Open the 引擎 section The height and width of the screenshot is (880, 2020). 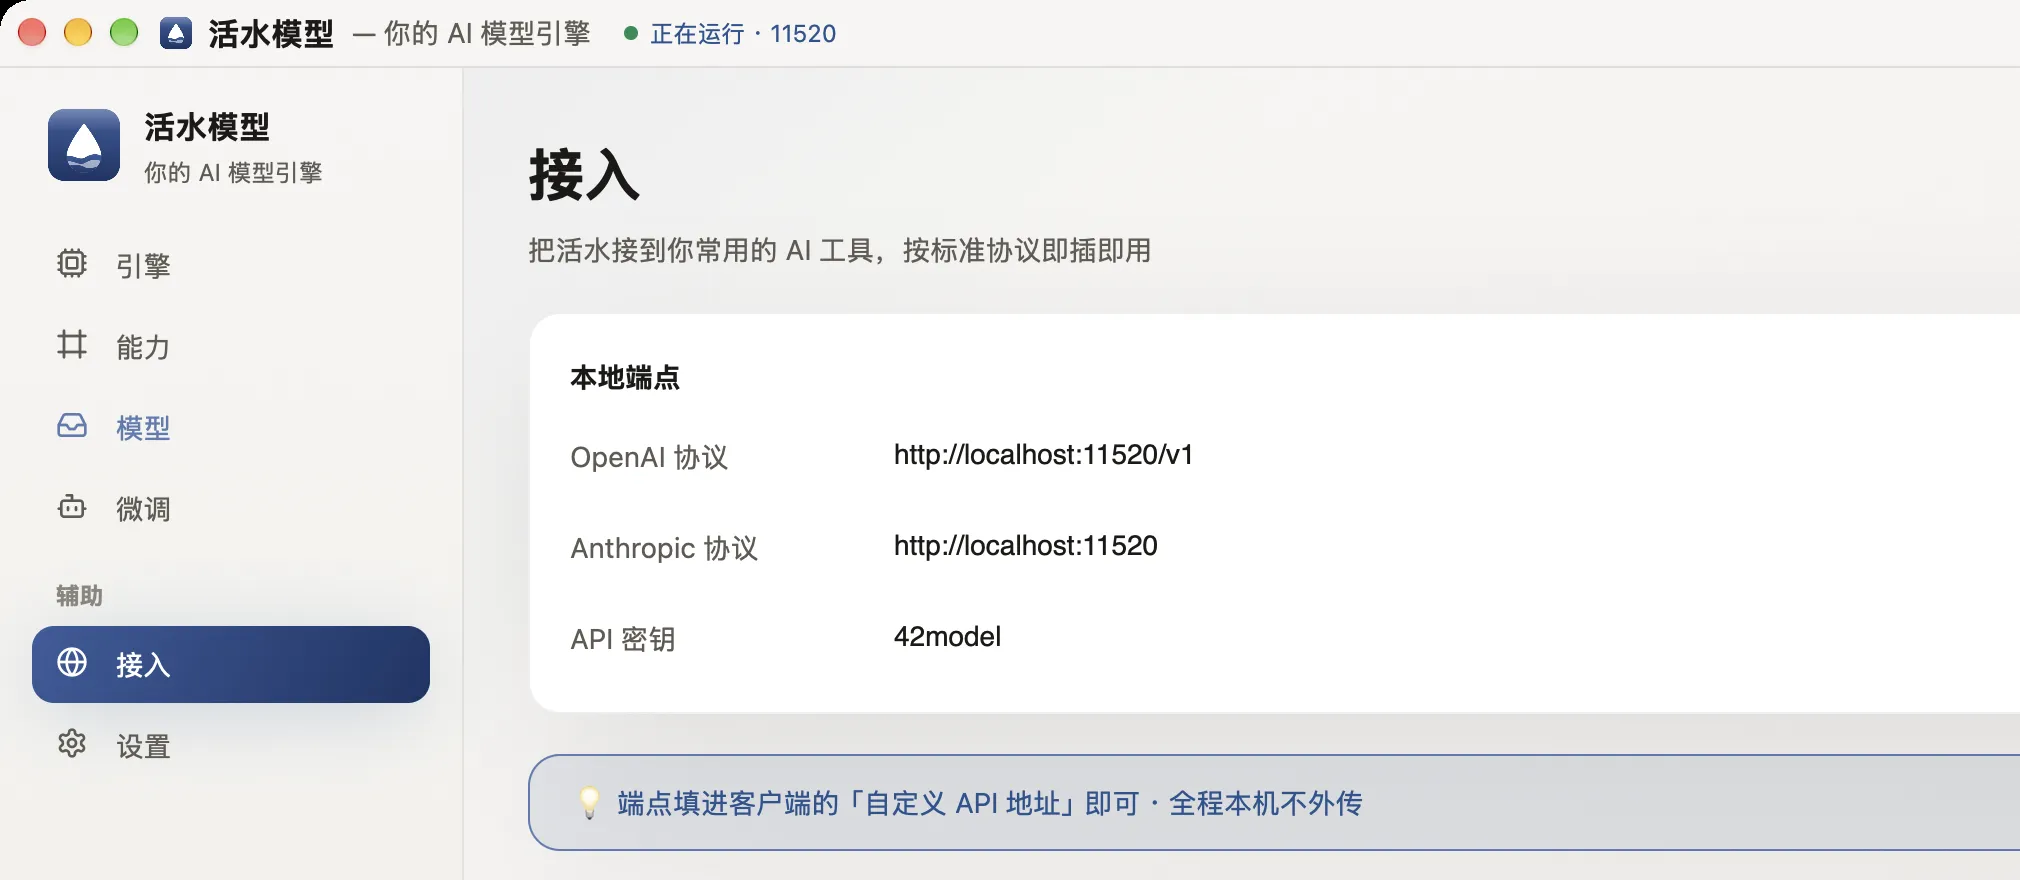coord(231,264)
